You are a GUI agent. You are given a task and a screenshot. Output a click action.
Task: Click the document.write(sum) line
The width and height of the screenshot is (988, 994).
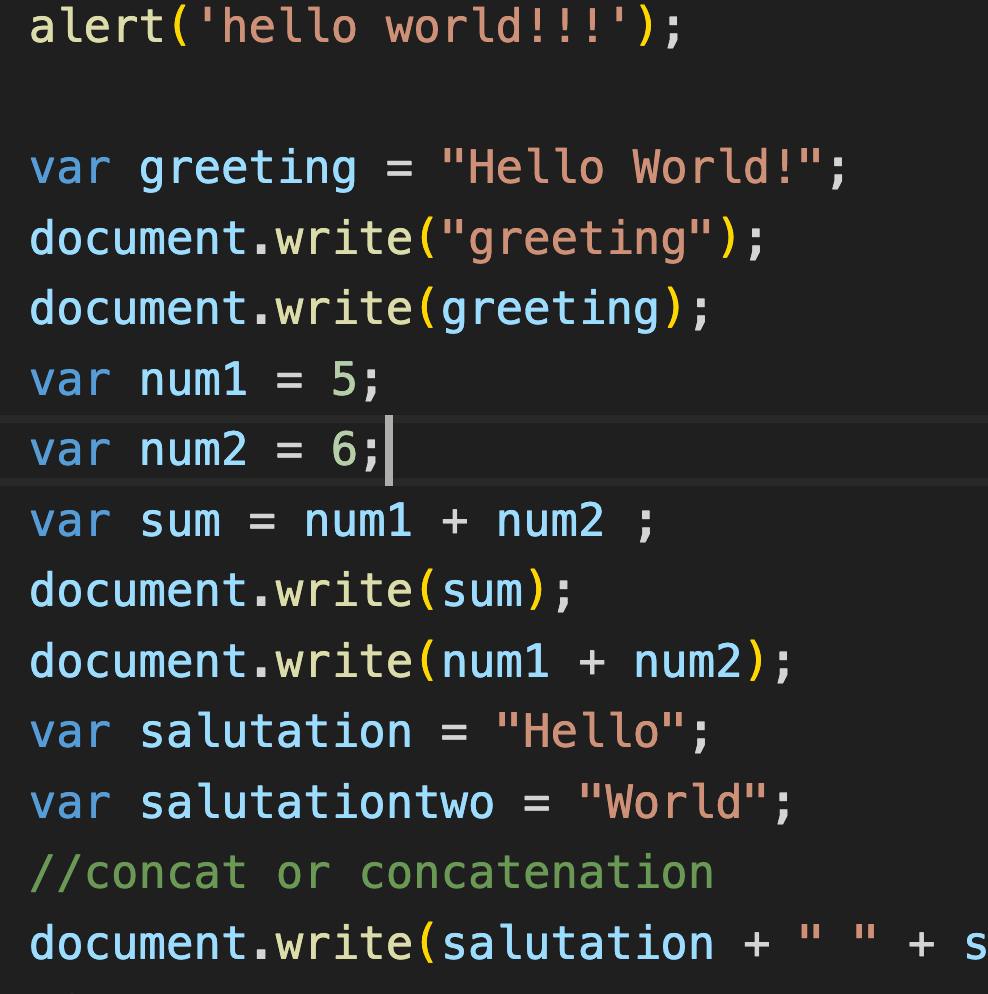point(300,591)
